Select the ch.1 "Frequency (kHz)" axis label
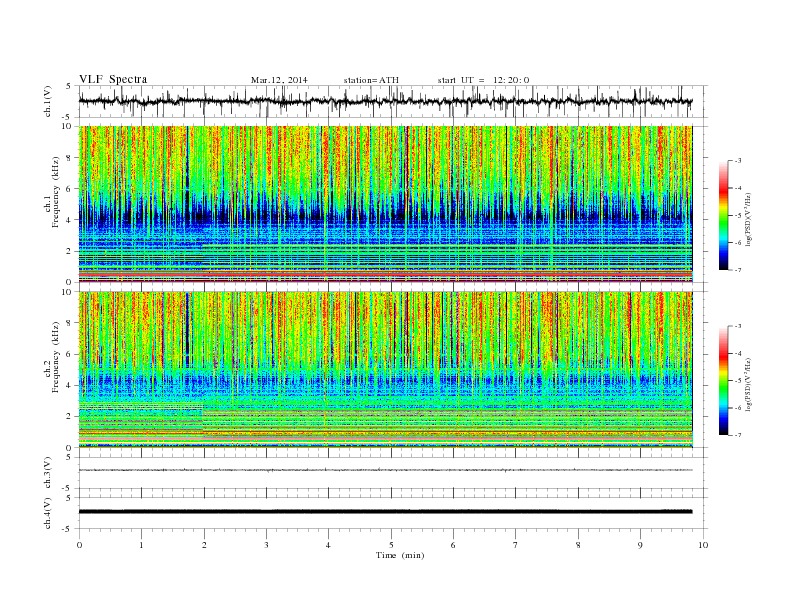The width and height of the screenshot is (792, 612). [x=55, y=191]
